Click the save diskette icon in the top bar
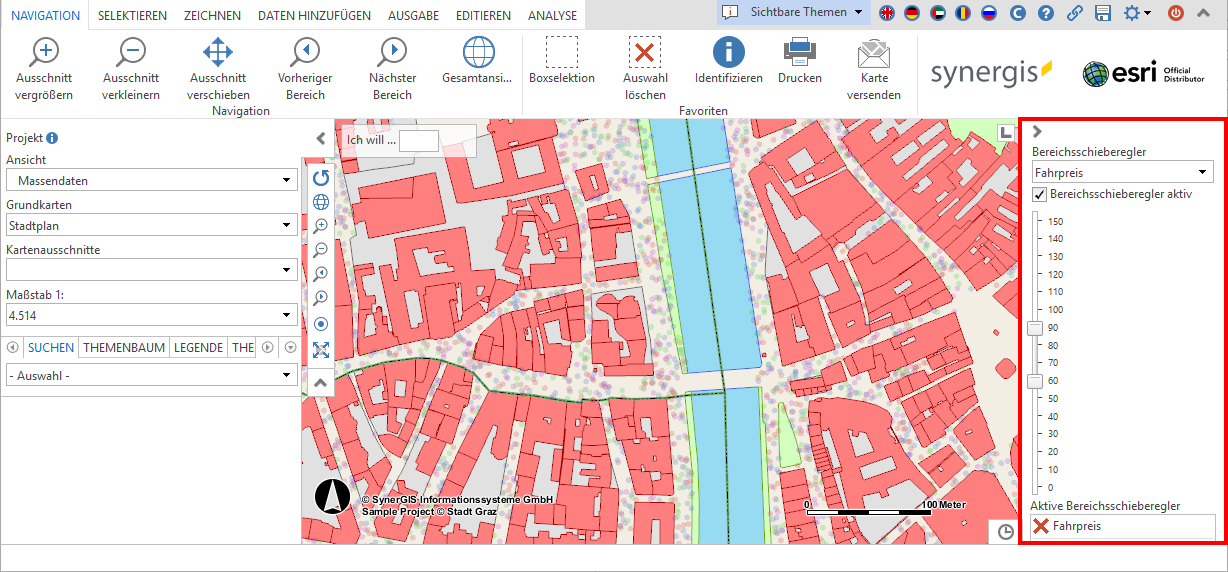Screen dimensions: 1228x572 coord(1103,13)
